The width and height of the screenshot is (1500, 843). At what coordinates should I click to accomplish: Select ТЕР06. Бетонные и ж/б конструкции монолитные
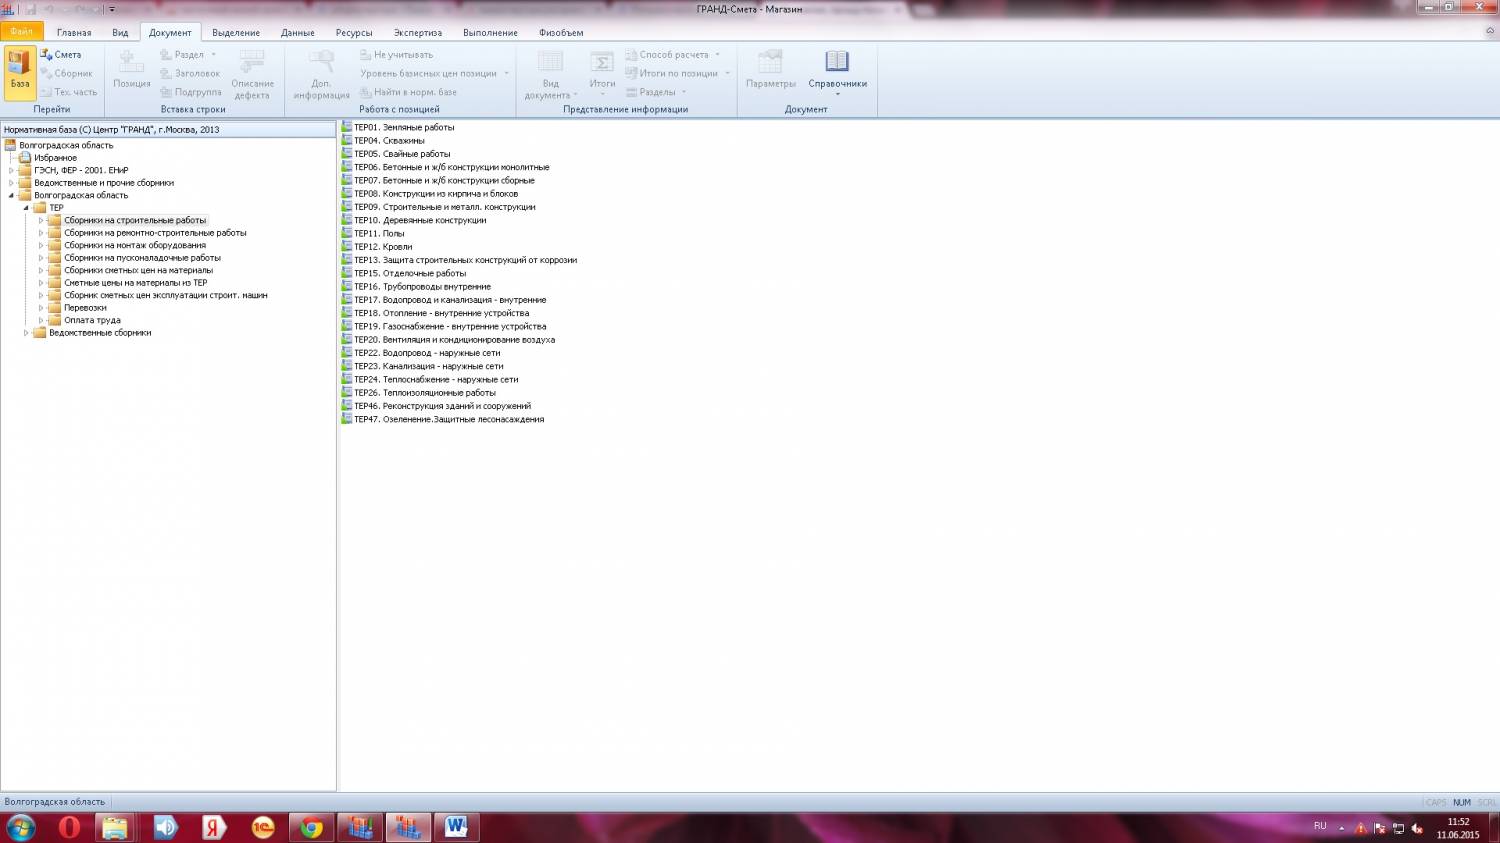pos(451,167)
